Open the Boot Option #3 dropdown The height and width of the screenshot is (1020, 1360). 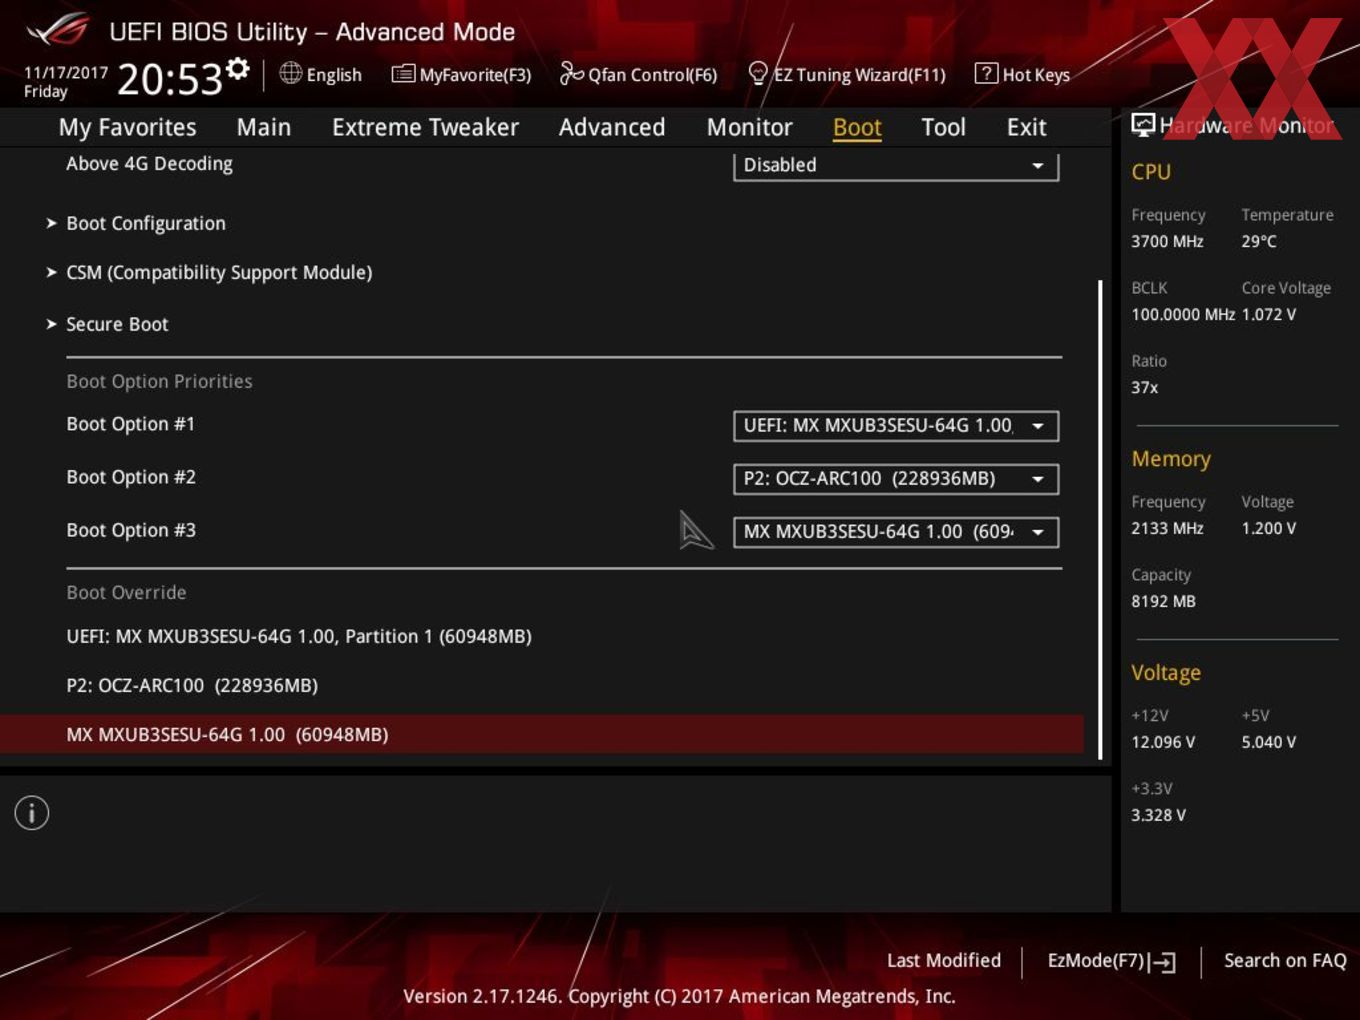(x=896, y=532)
